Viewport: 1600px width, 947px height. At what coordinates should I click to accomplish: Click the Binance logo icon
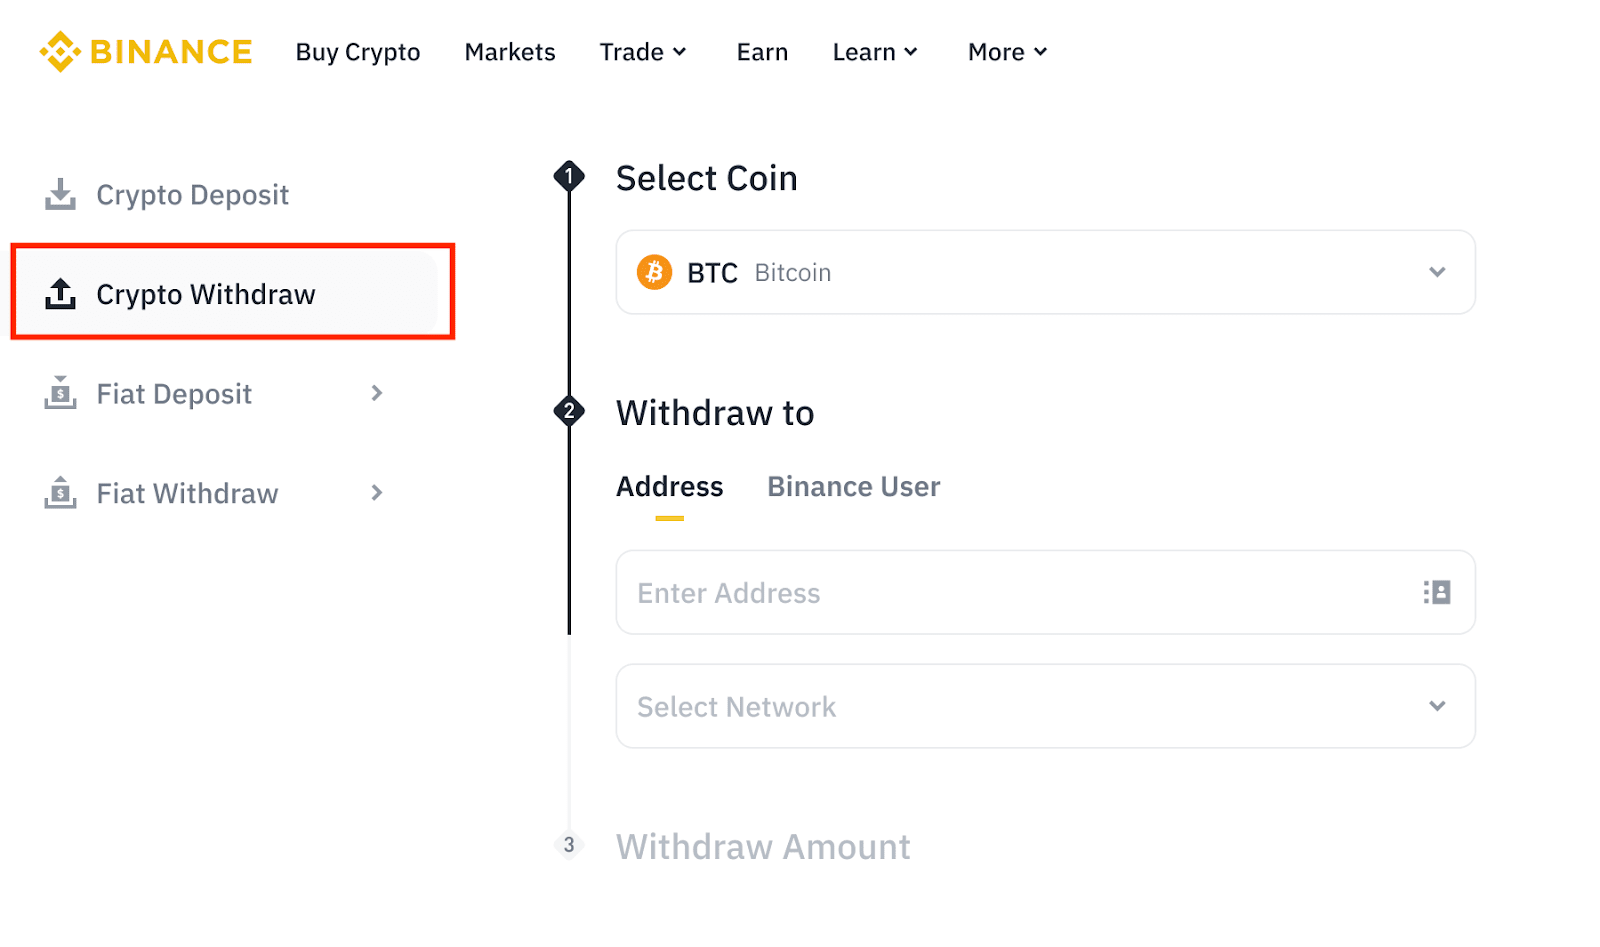tap(60, 52)
